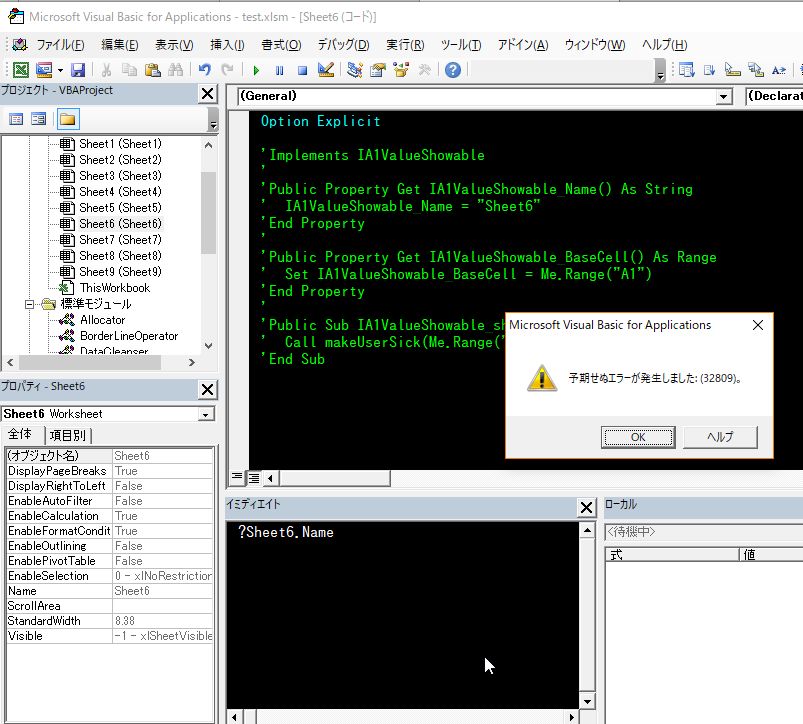Click the Visible property value field
Viewport: 803px width, 724px height.
(162, 636)
